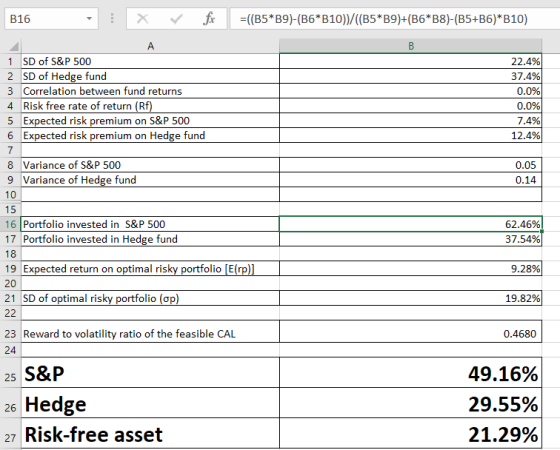560x450 pixels.
Task: Click value cell 12.4%
Action: 411,135
